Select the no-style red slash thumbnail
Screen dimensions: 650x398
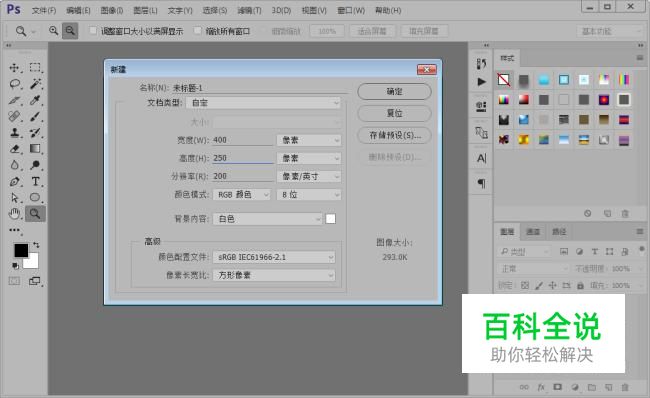point(504,80)
